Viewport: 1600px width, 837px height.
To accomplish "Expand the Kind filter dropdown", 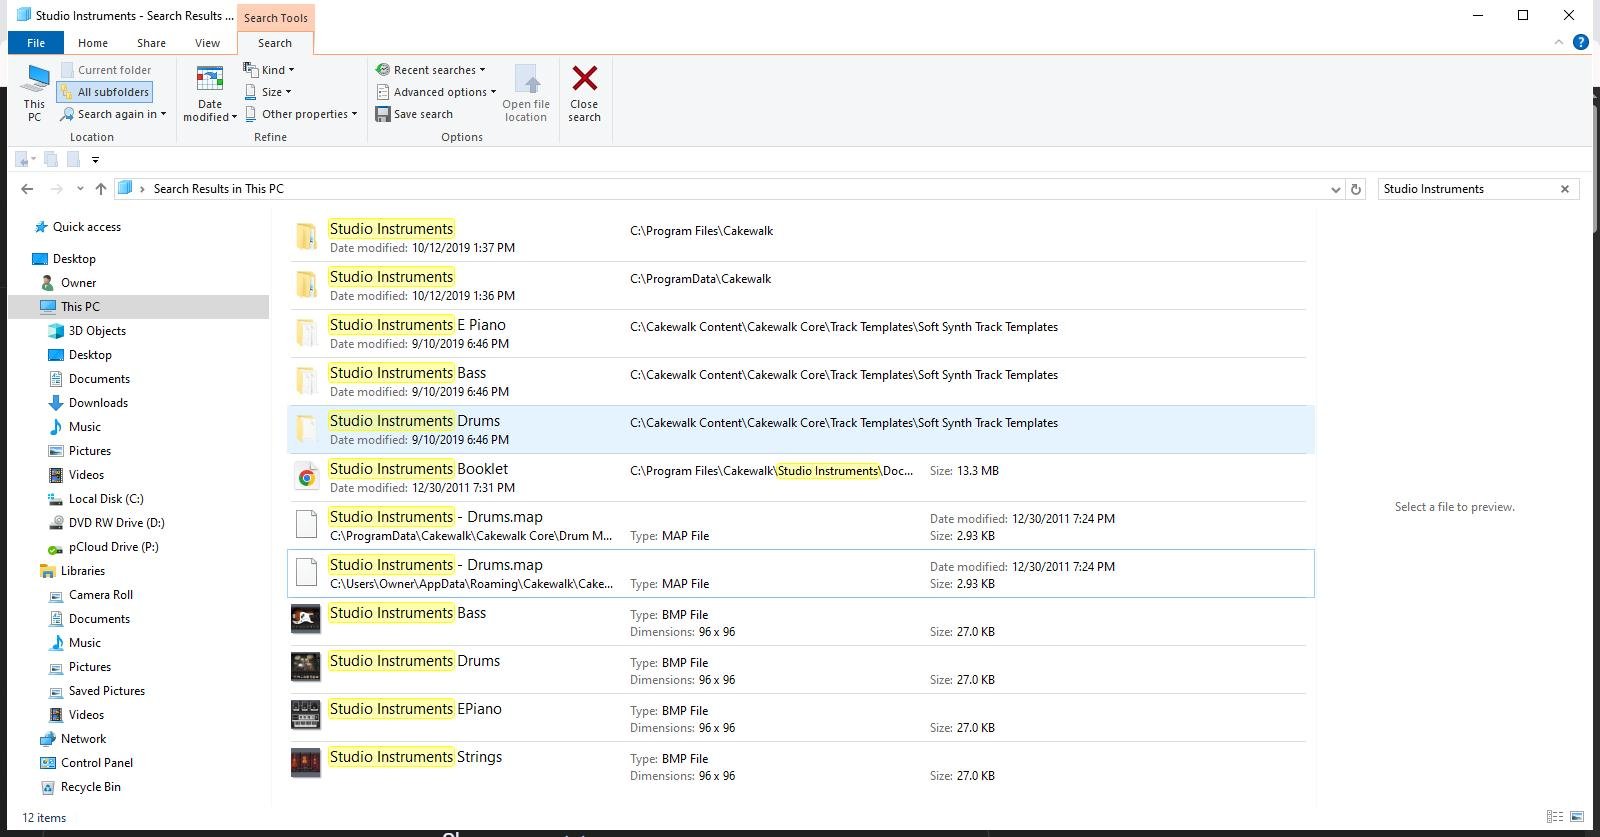I will coord(269,70).
